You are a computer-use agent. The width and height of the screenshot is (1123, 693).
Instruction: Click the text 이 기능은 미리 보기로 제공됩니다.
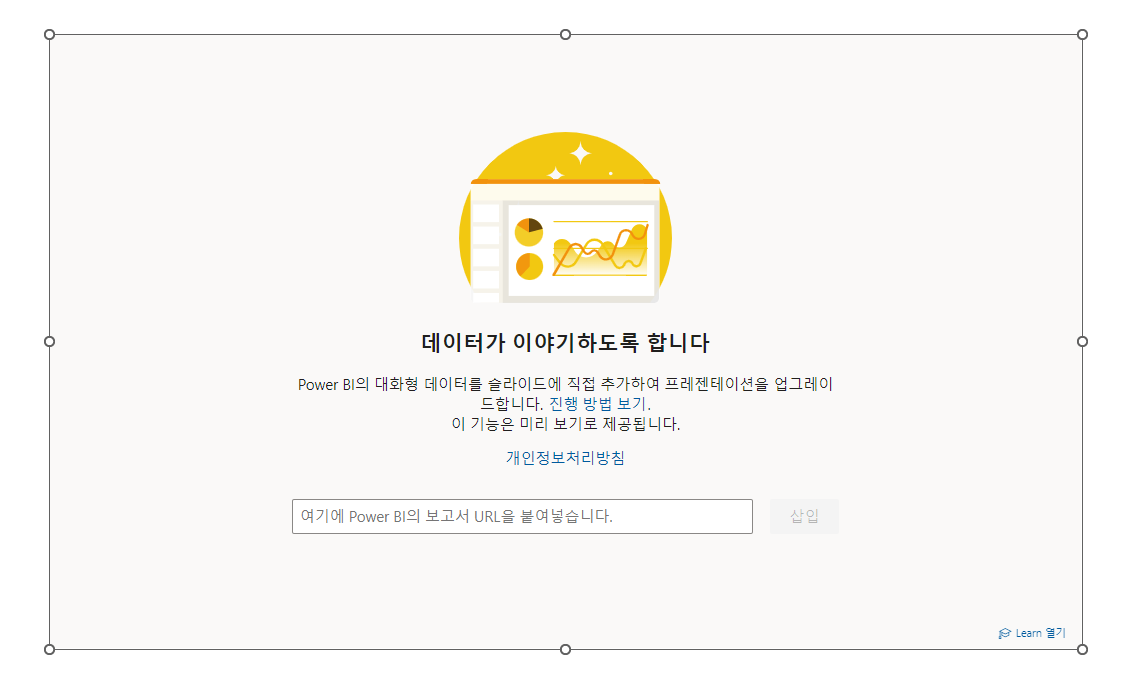[565, 424]
